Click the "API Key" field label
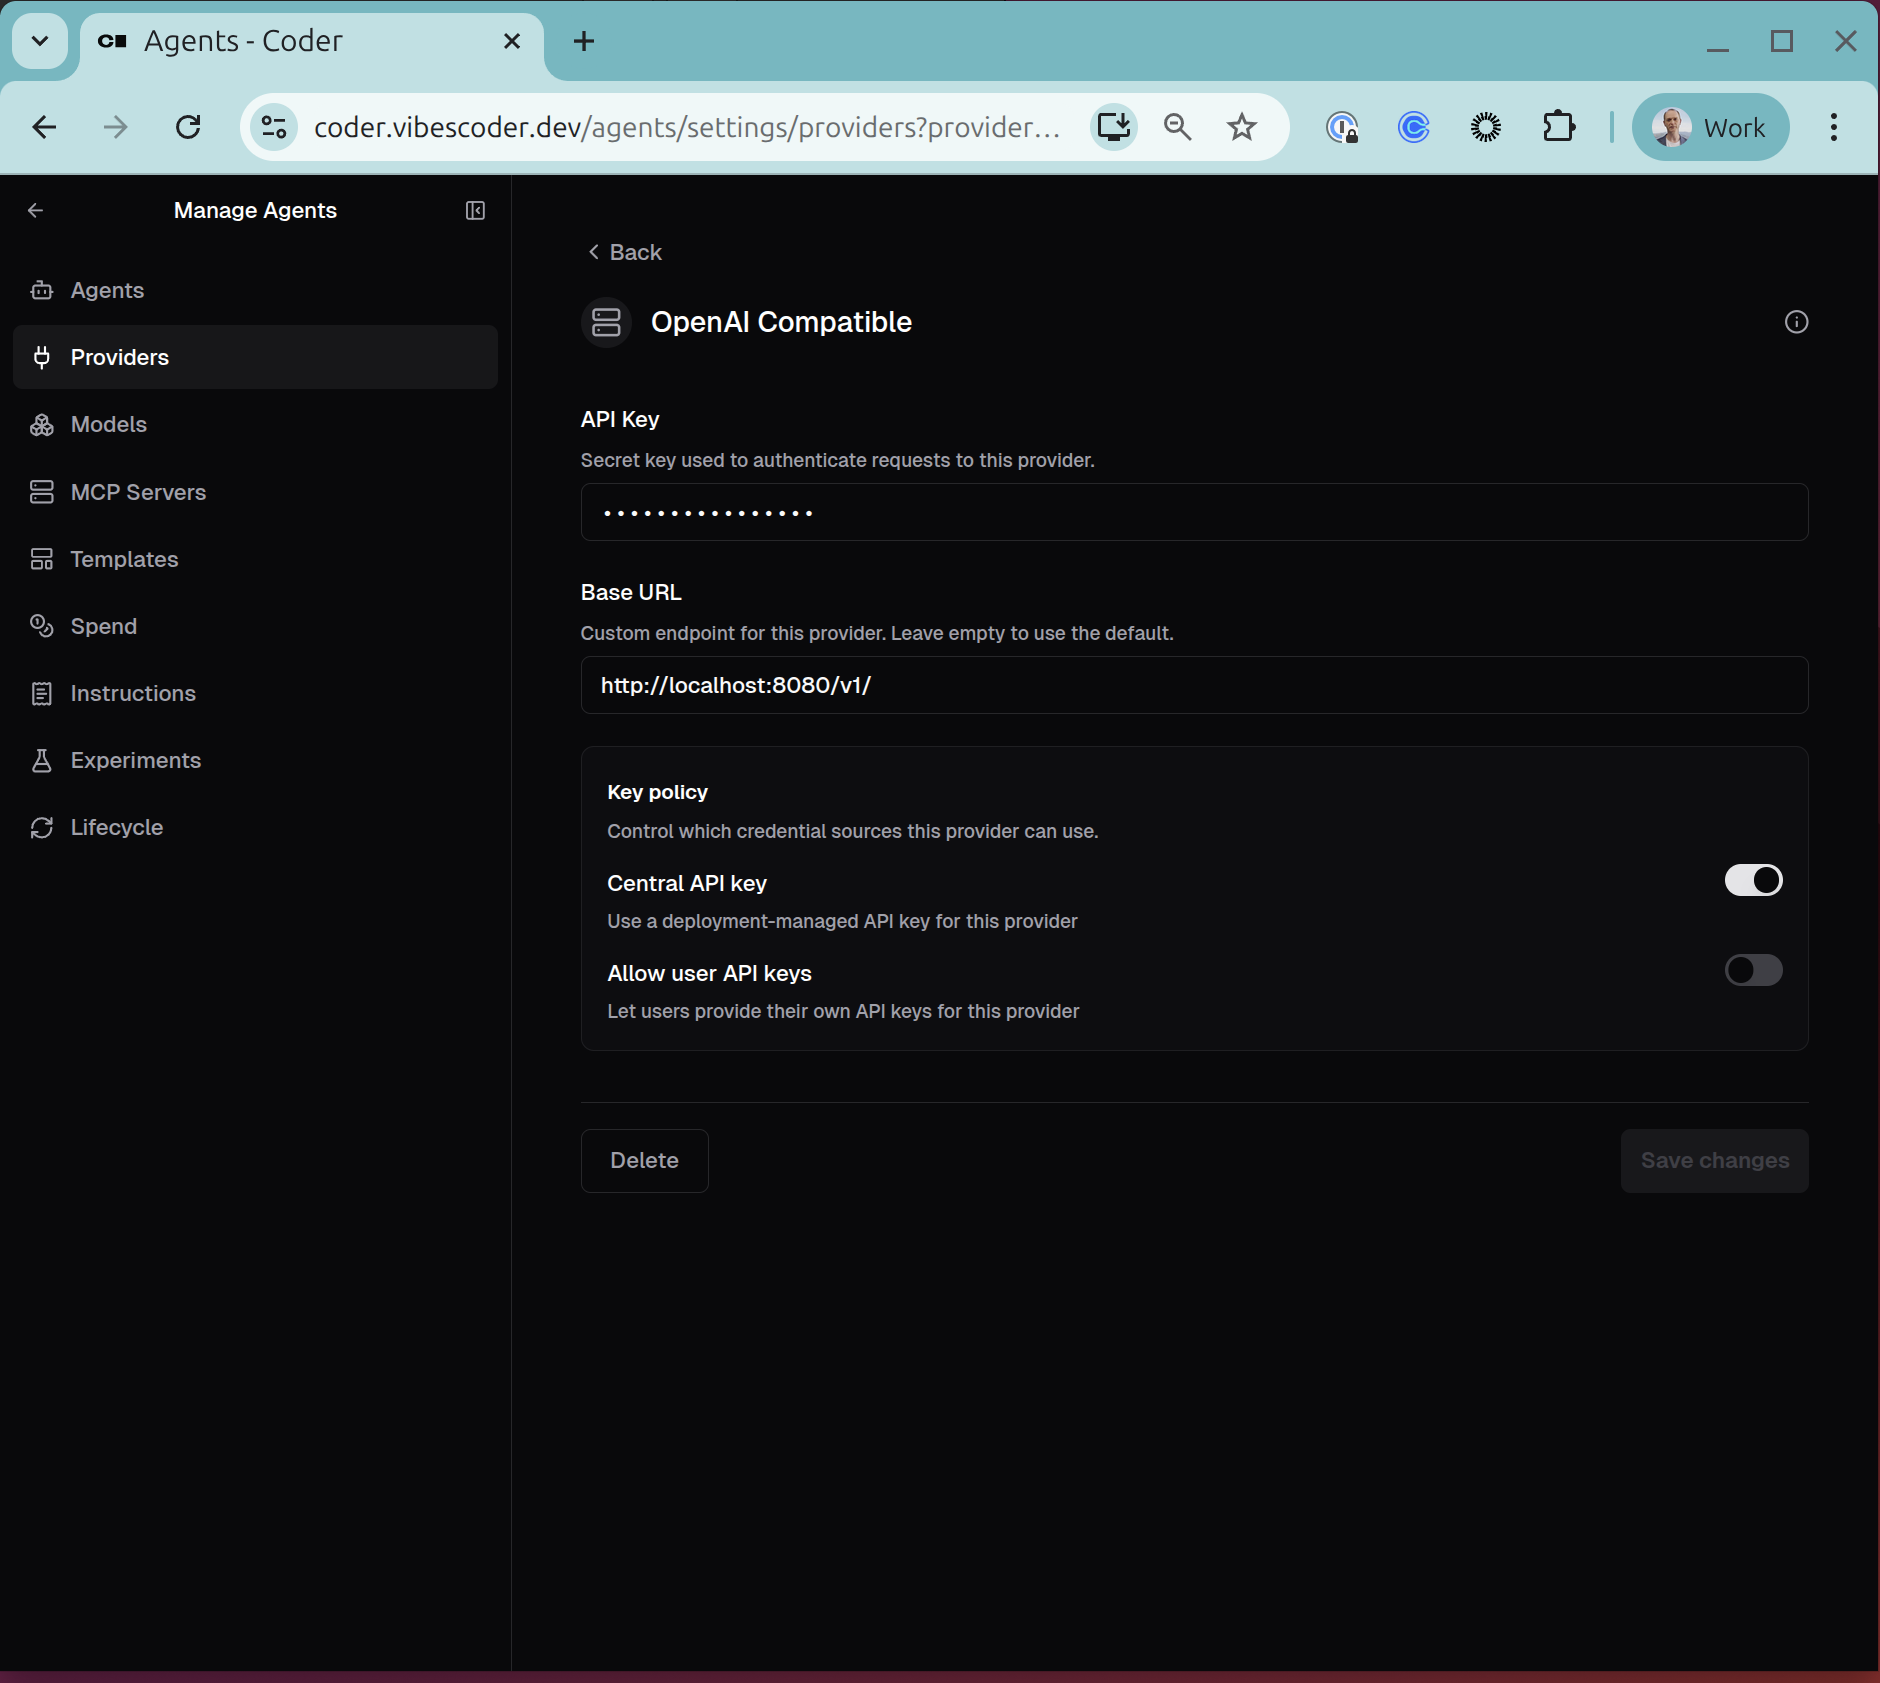 coord(620,419)
